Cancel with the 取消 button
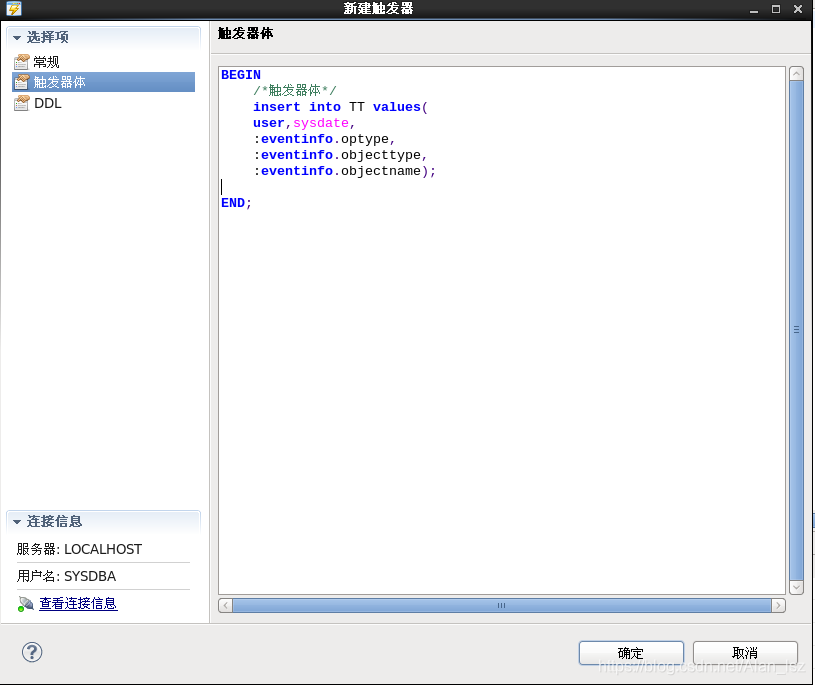This screenshot has width=815, height=685. point(745,653)
